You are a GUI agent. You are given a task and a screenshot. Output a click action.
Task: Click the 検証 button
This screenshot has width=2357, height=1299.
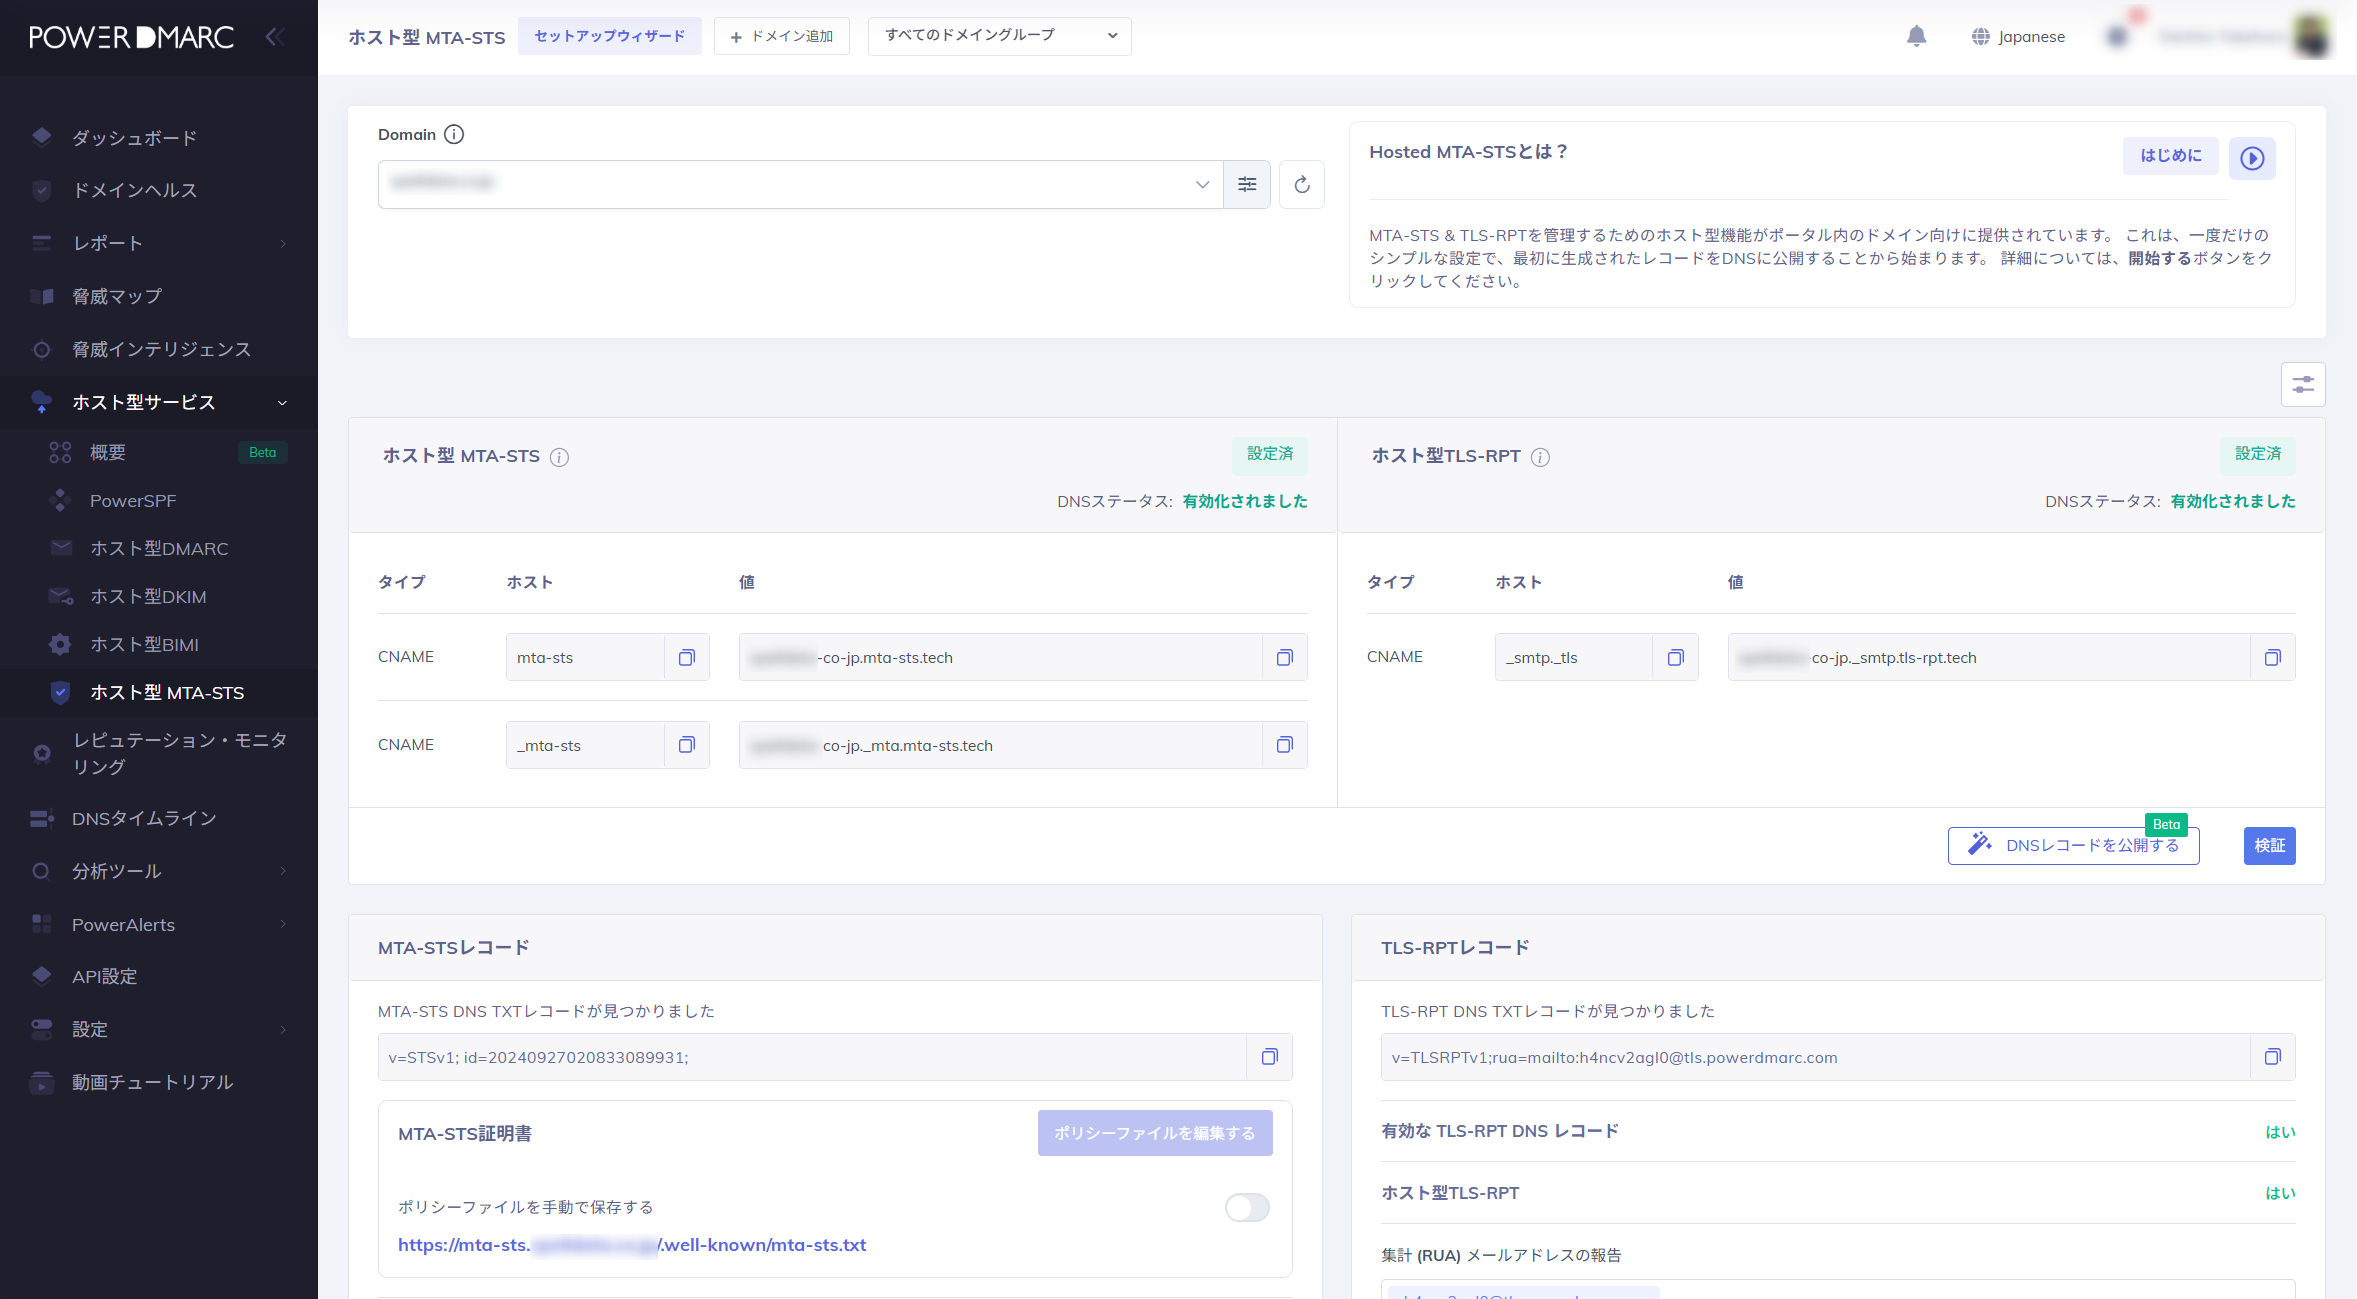2269,846
